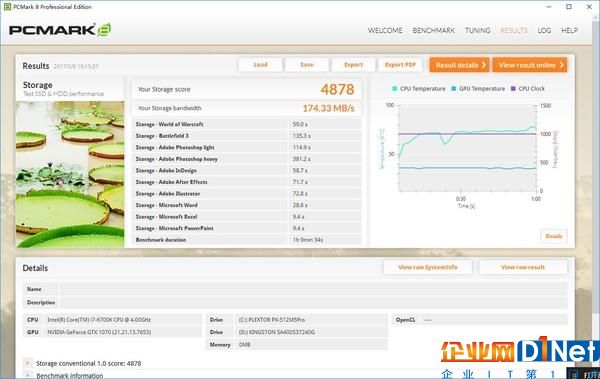Click View result online button
600x379 pixels.
[x=530, y=65]
